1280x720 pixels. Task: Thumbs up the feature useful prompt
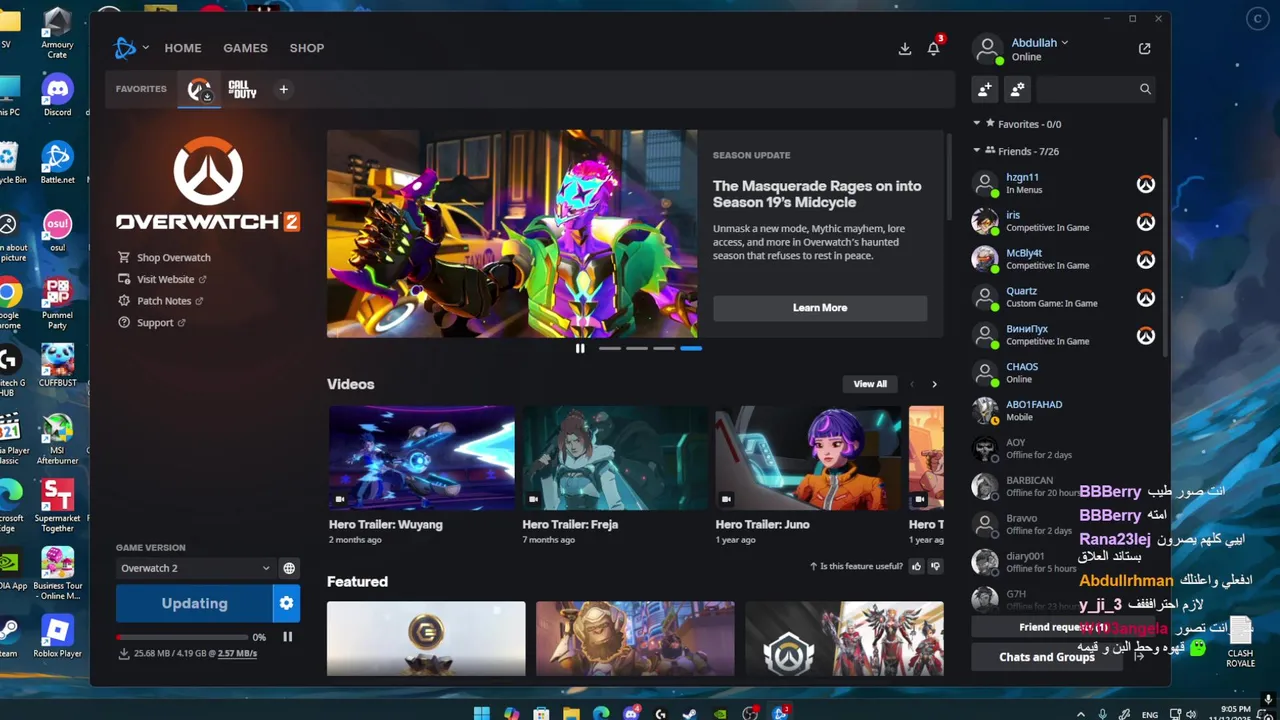click(916, 566)
